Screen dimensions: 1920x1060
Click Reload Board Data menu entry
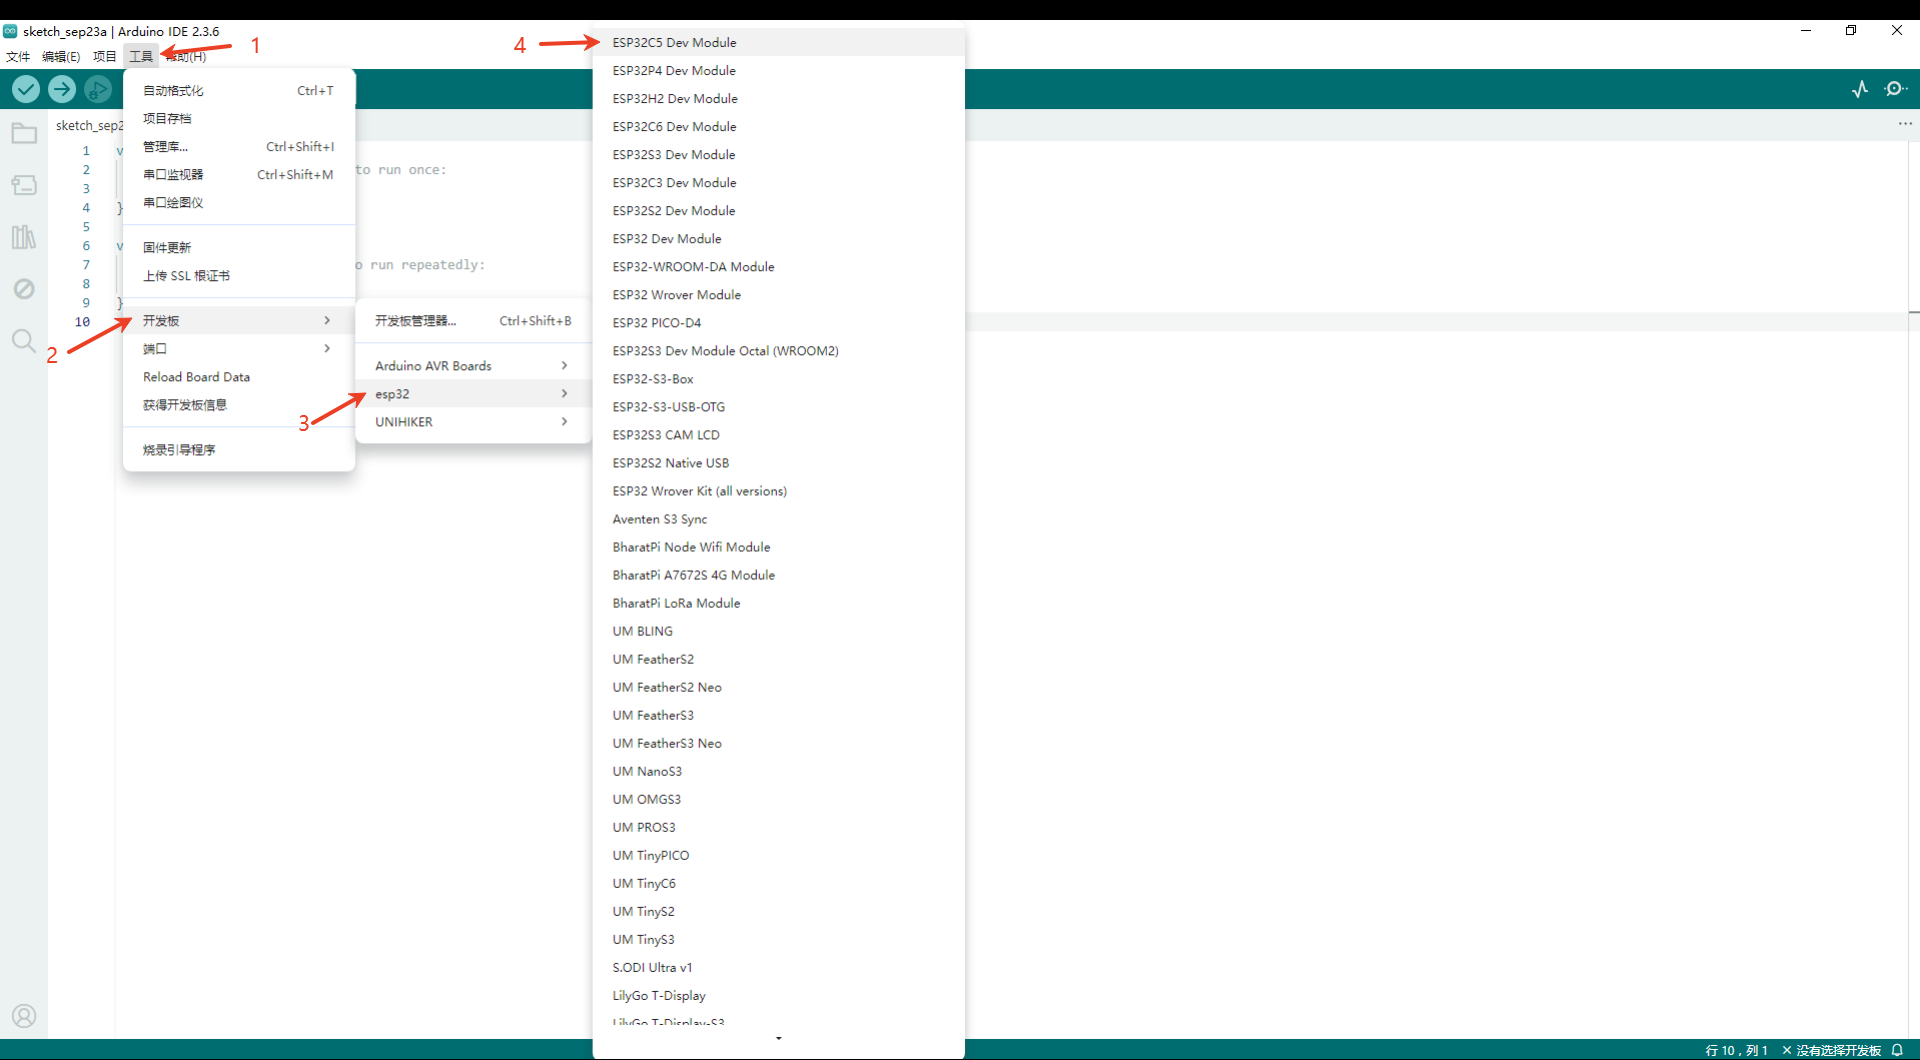[239, 377]
